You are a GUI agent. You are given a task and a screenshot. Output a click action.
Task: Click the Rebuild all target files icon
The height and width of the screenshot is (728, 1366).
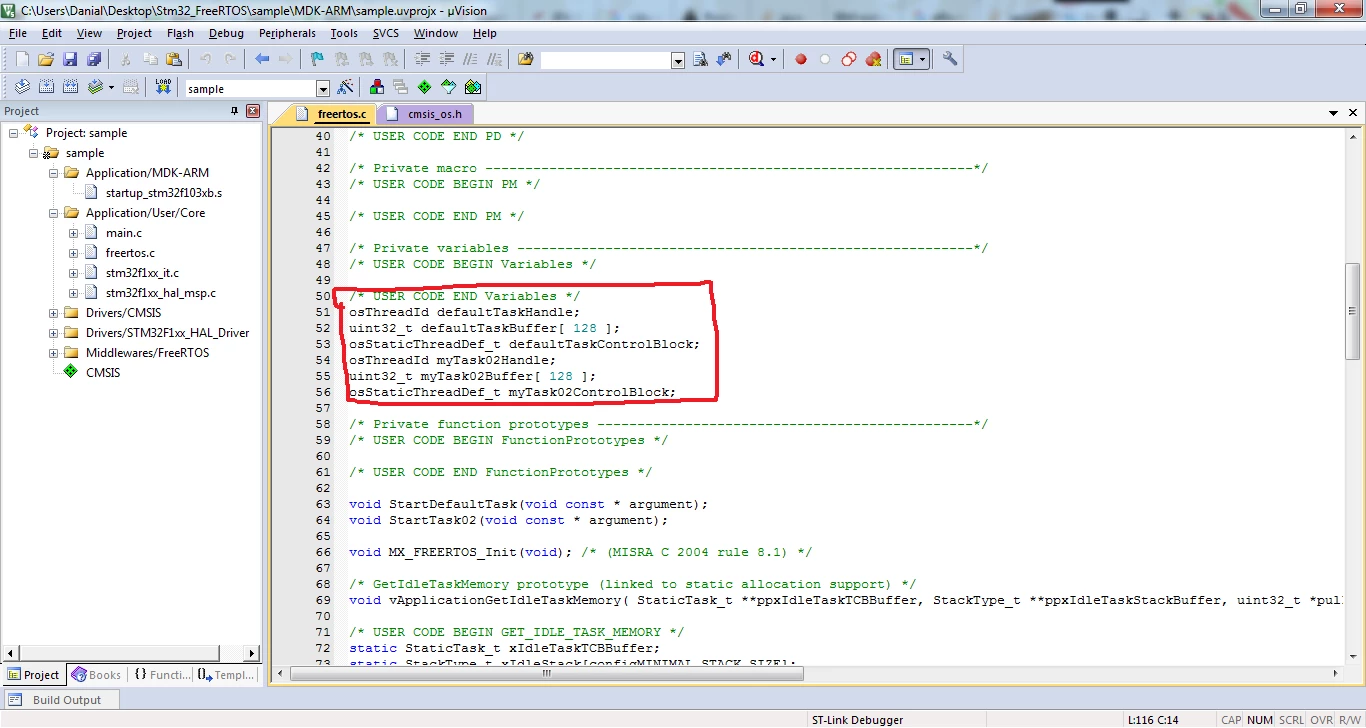(x=70, y=87)
